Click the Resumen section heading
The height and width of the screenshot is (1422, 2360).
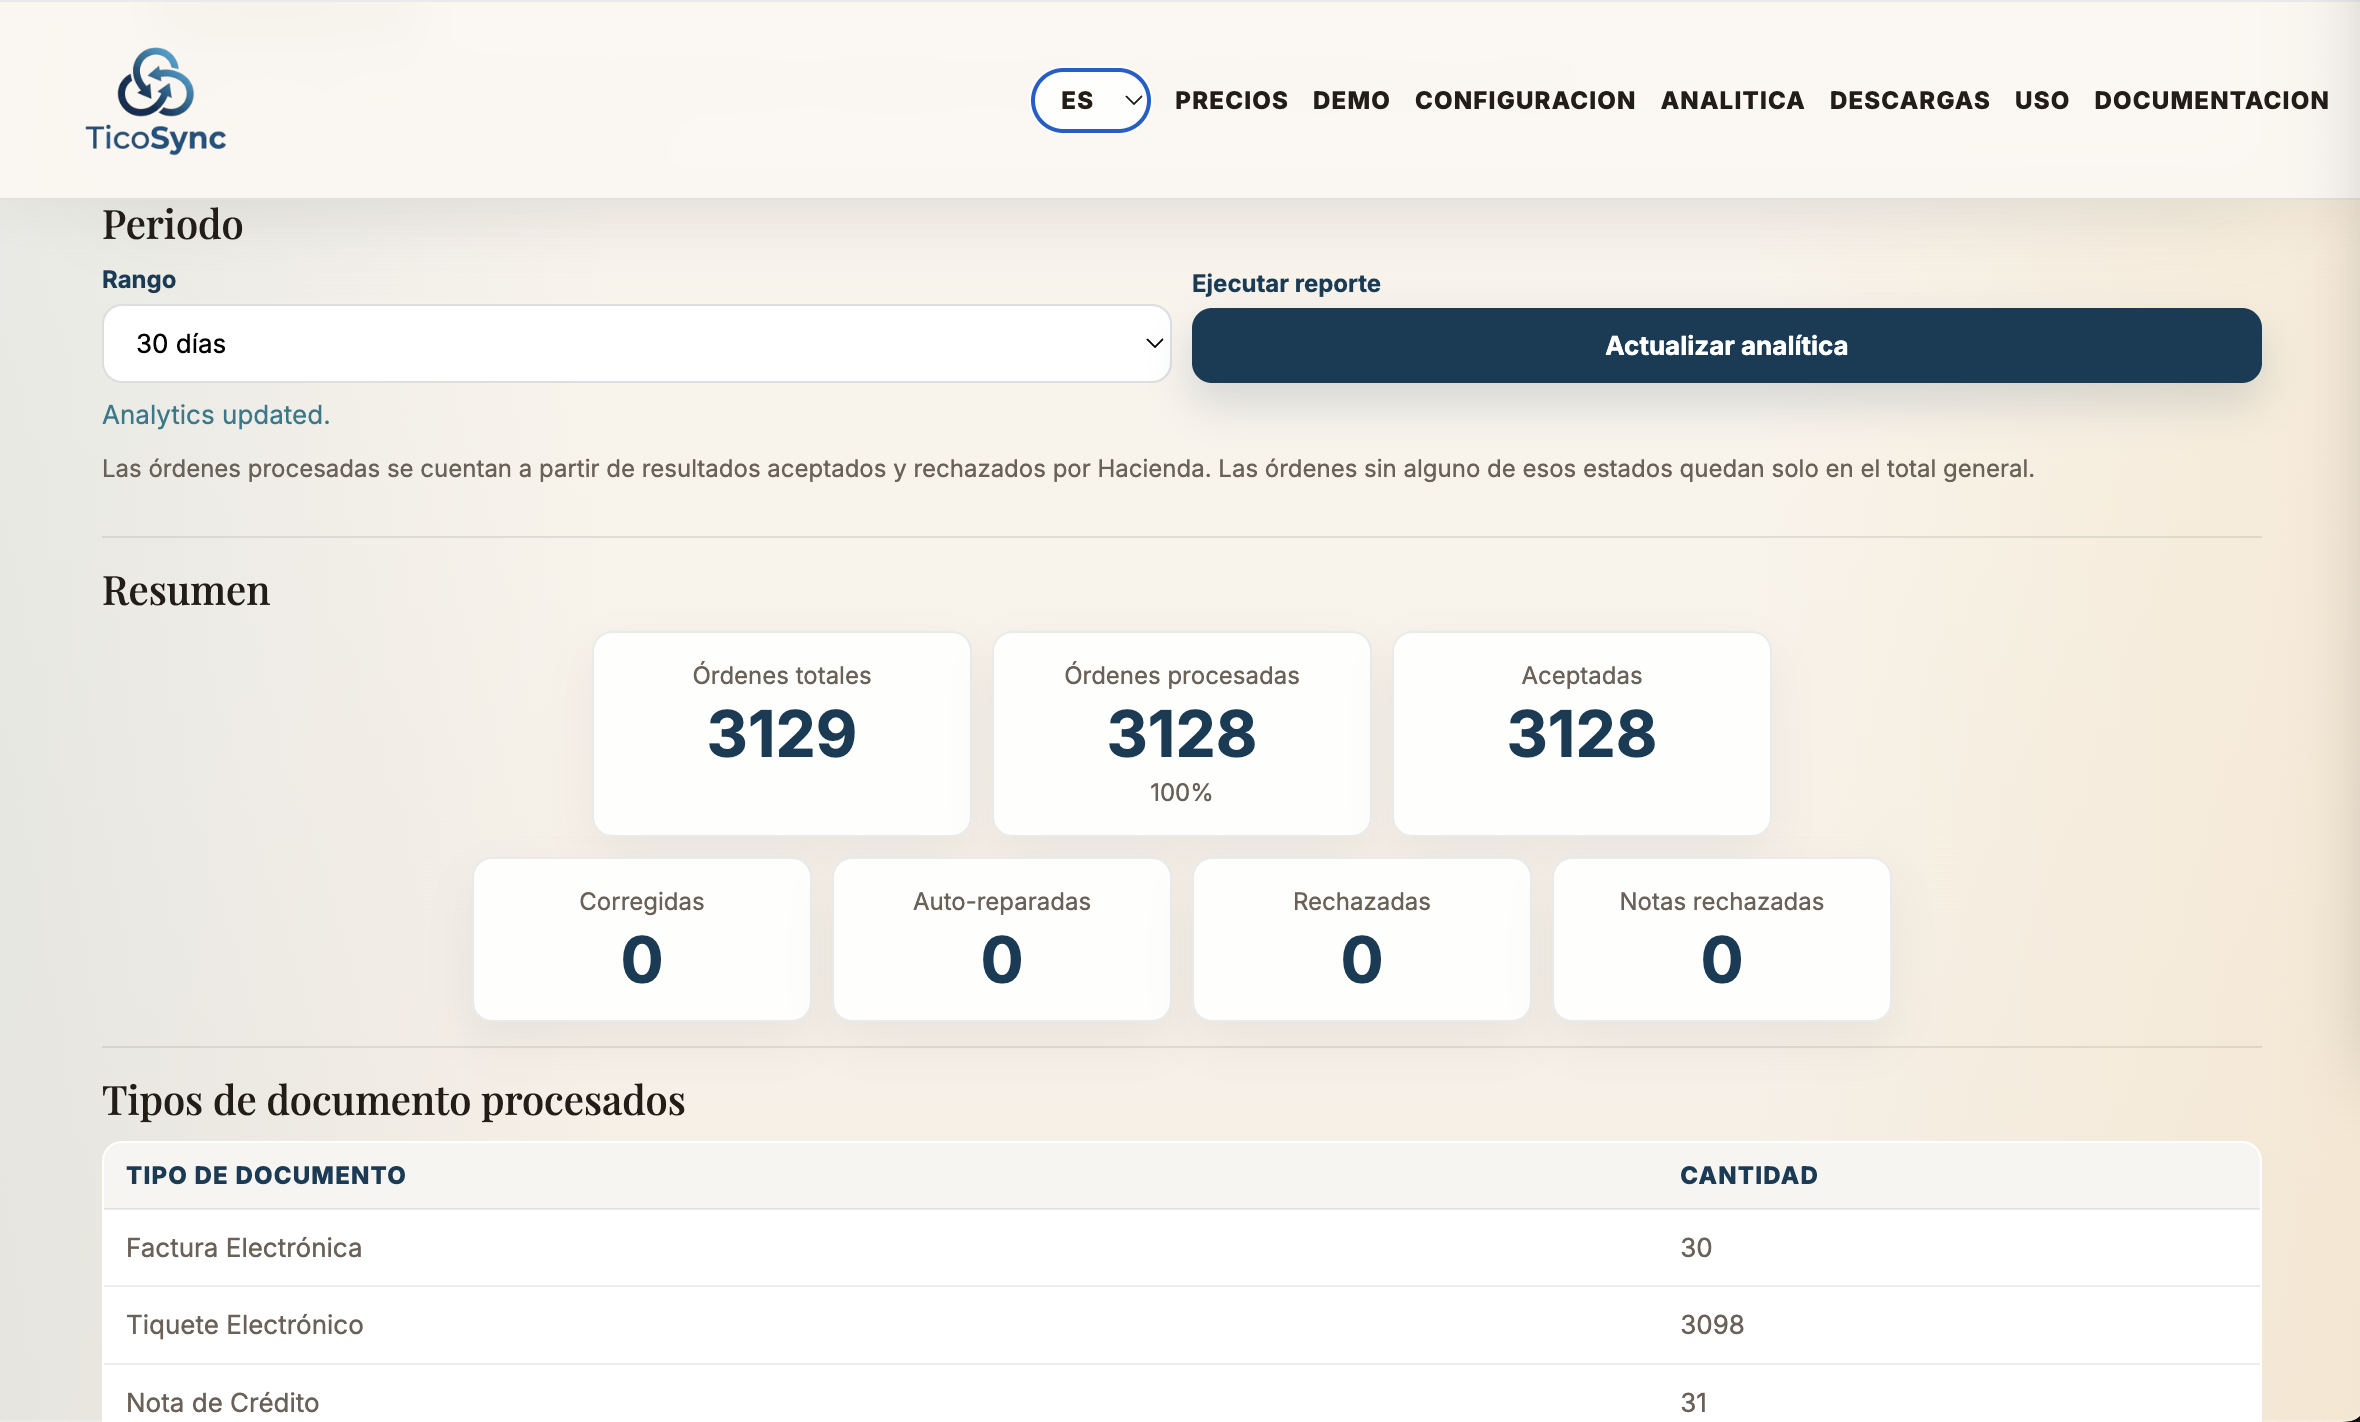point(186,590)
